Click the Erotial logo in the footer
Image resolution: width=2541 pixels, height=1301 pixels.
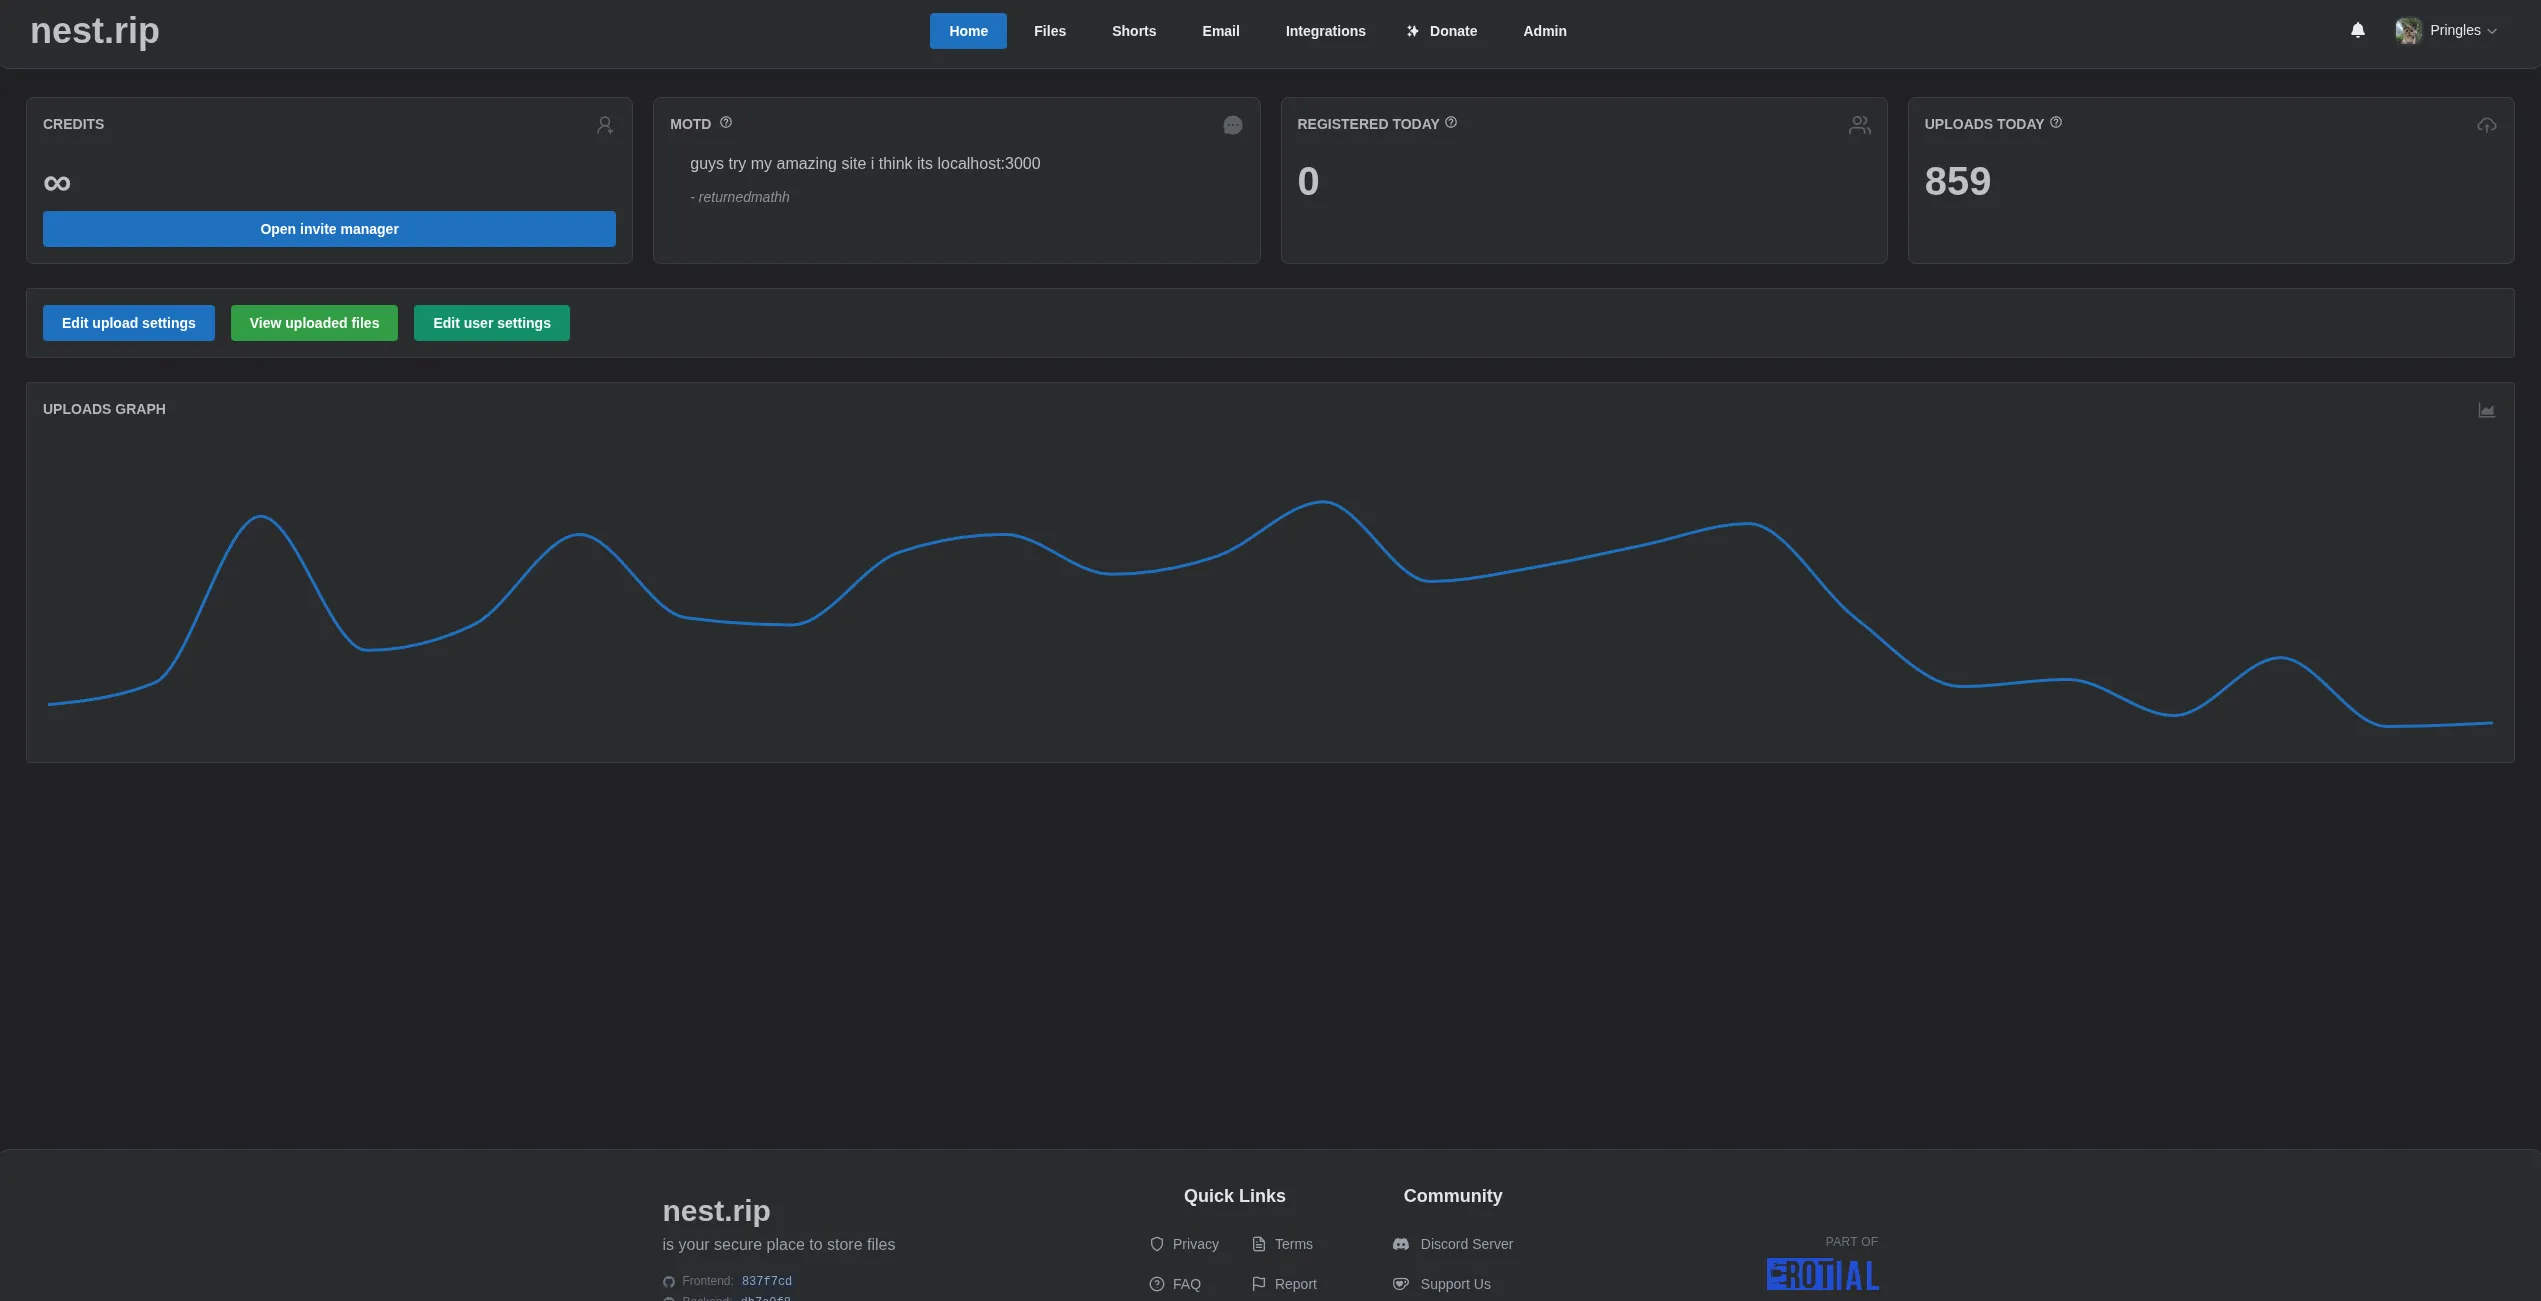point(1822,1274)
